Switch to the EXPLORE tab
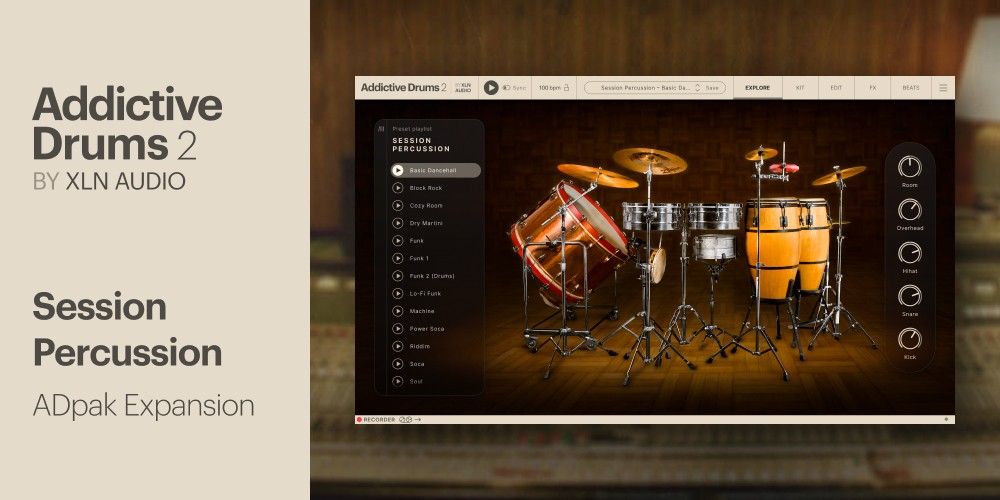Image resolution: width=1000 pixels, height=500 pixels. (758, 88)
